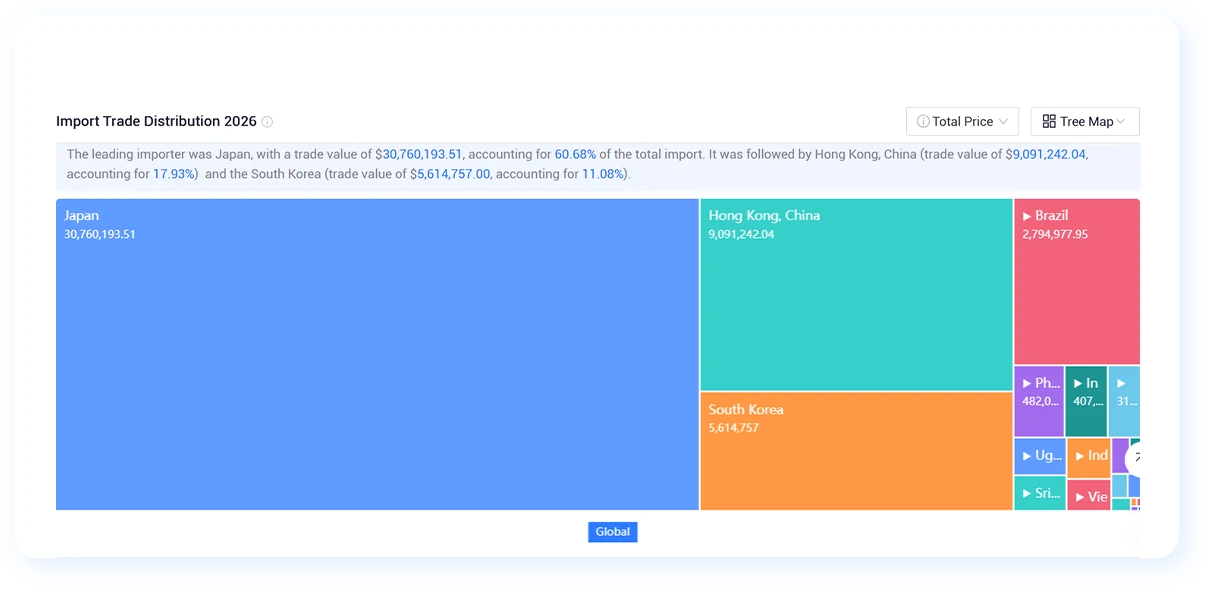Viewport: 1212px width, 592px height.
Task: Select the Hong Kong, China treemap block
Action: tap(857, 295)
